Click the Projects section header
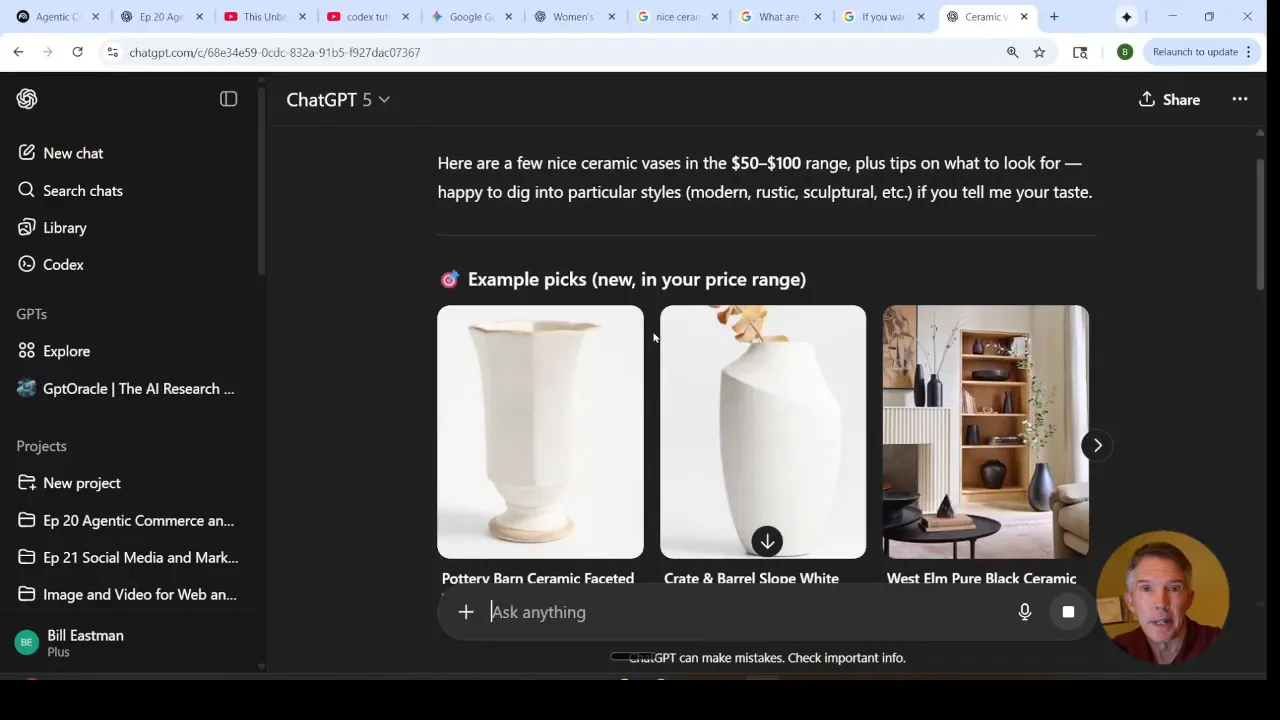1280x720 pixels. click(41, 446)
